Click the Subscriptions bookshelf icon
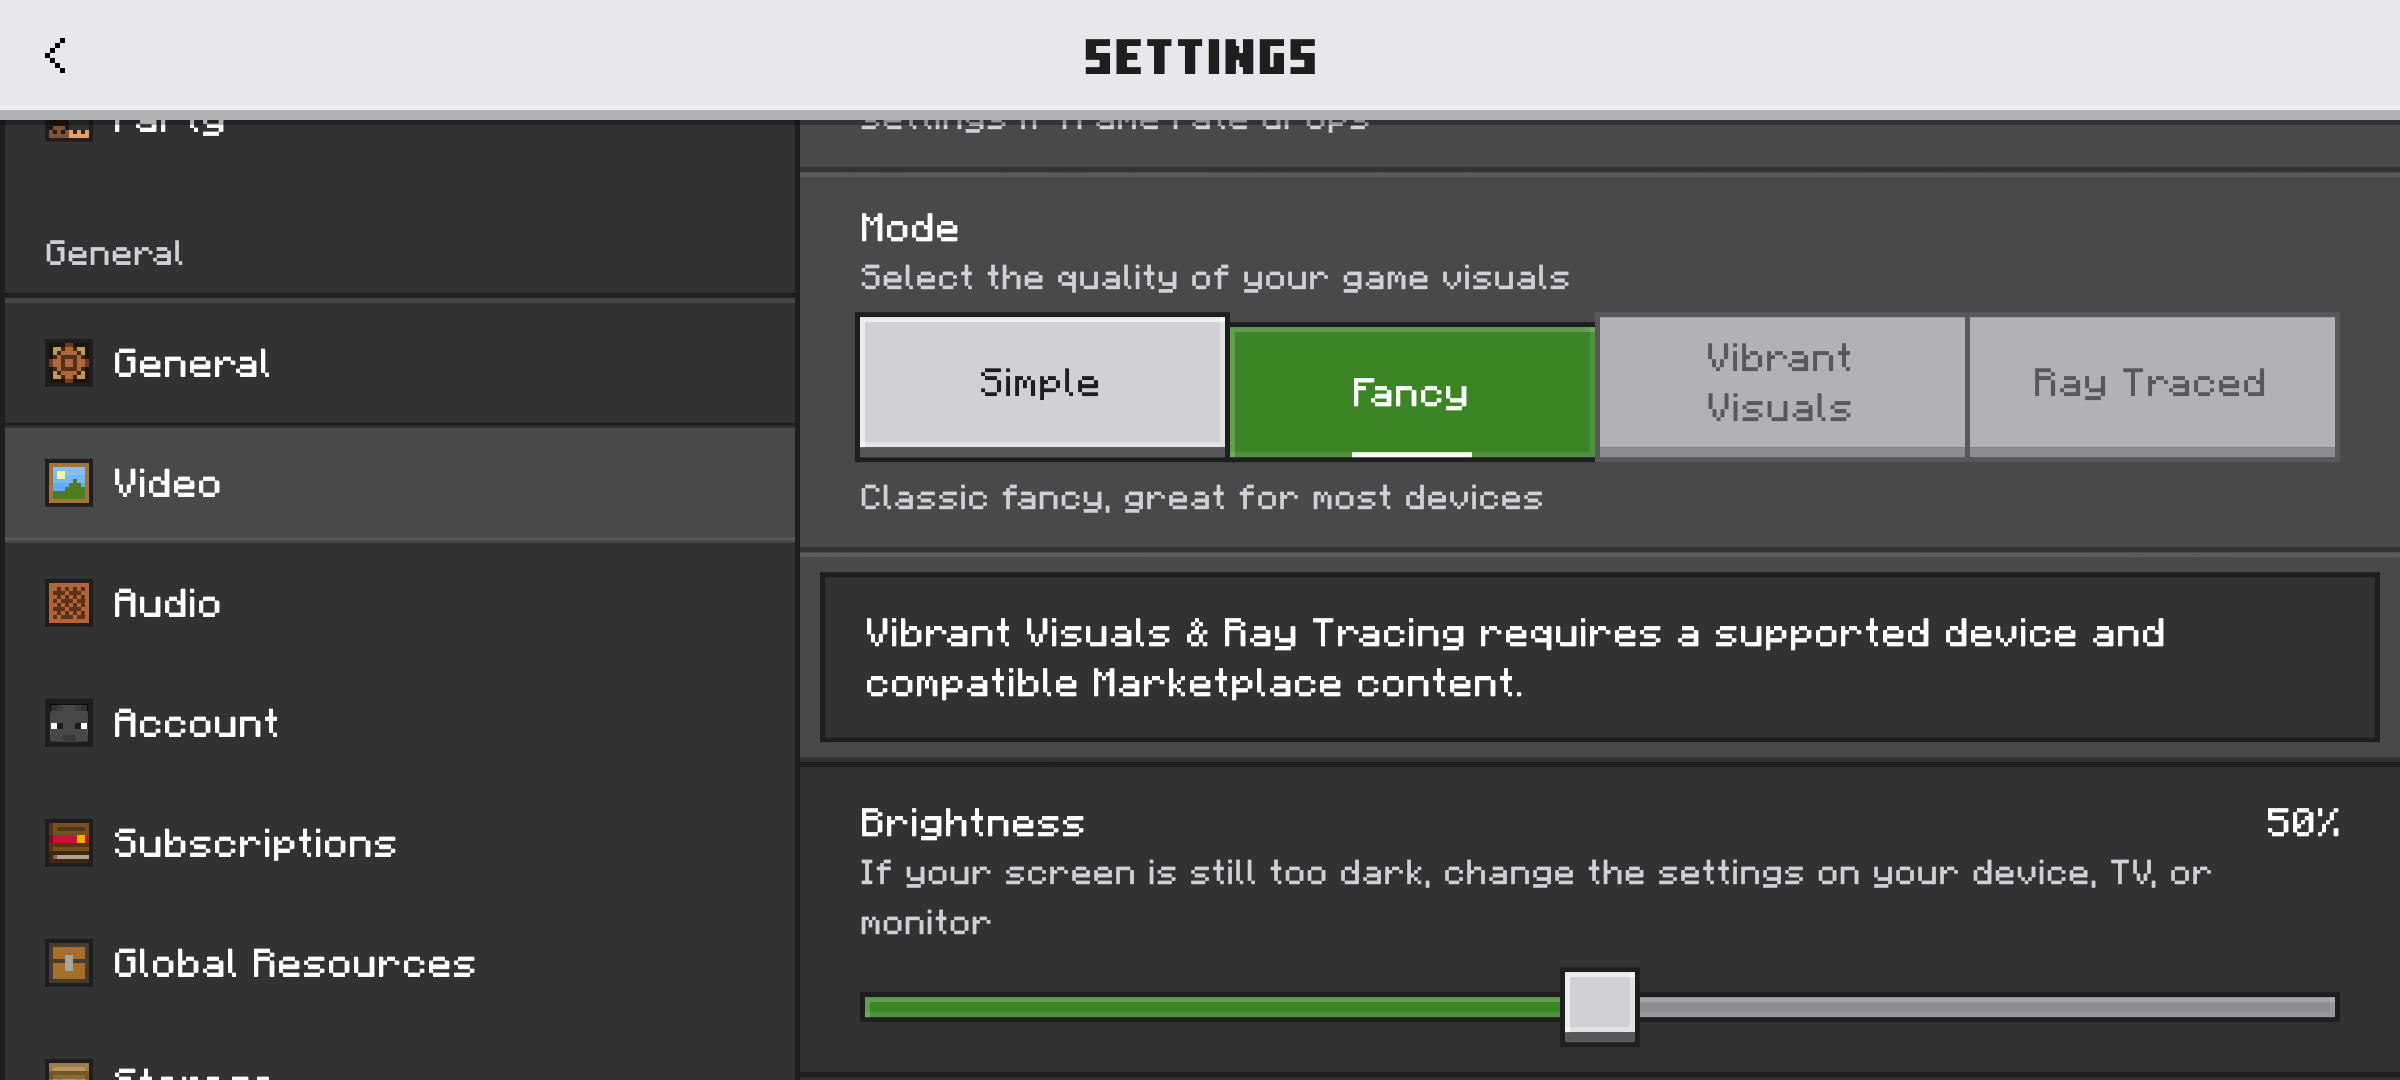The image size is (2400, 1080). (x=69, y=843)
